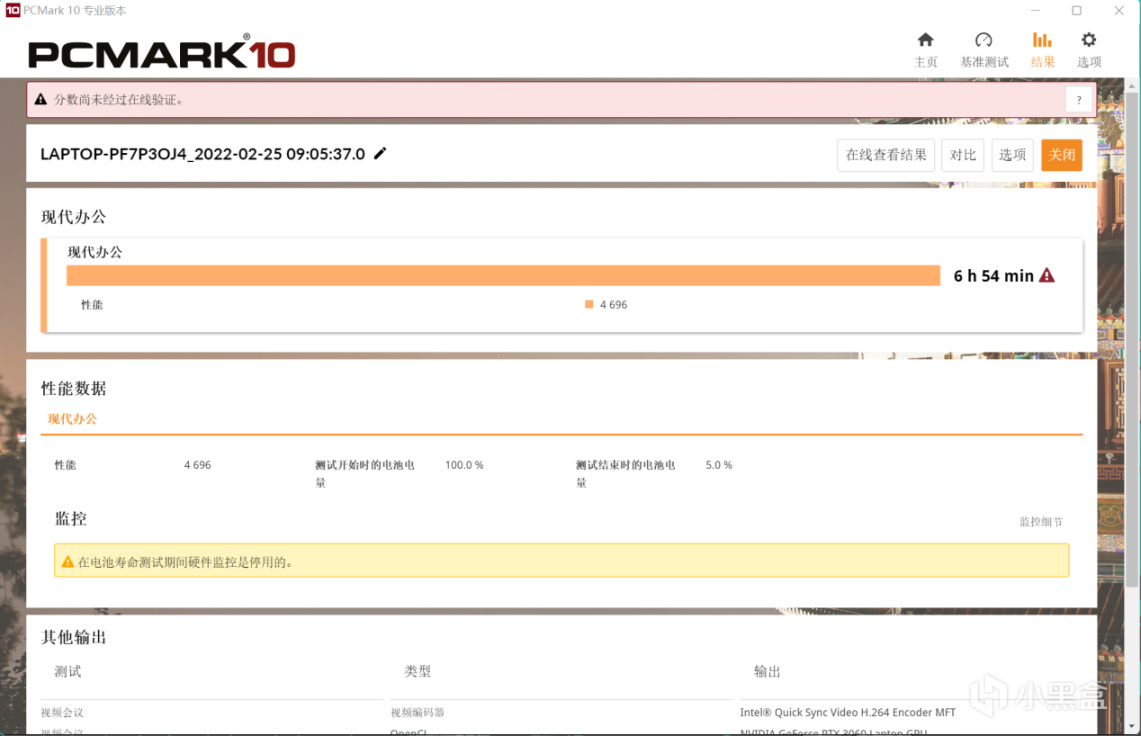Click the 其他输出 section heading
The image size is (1141, 736).
coord(73,637)
